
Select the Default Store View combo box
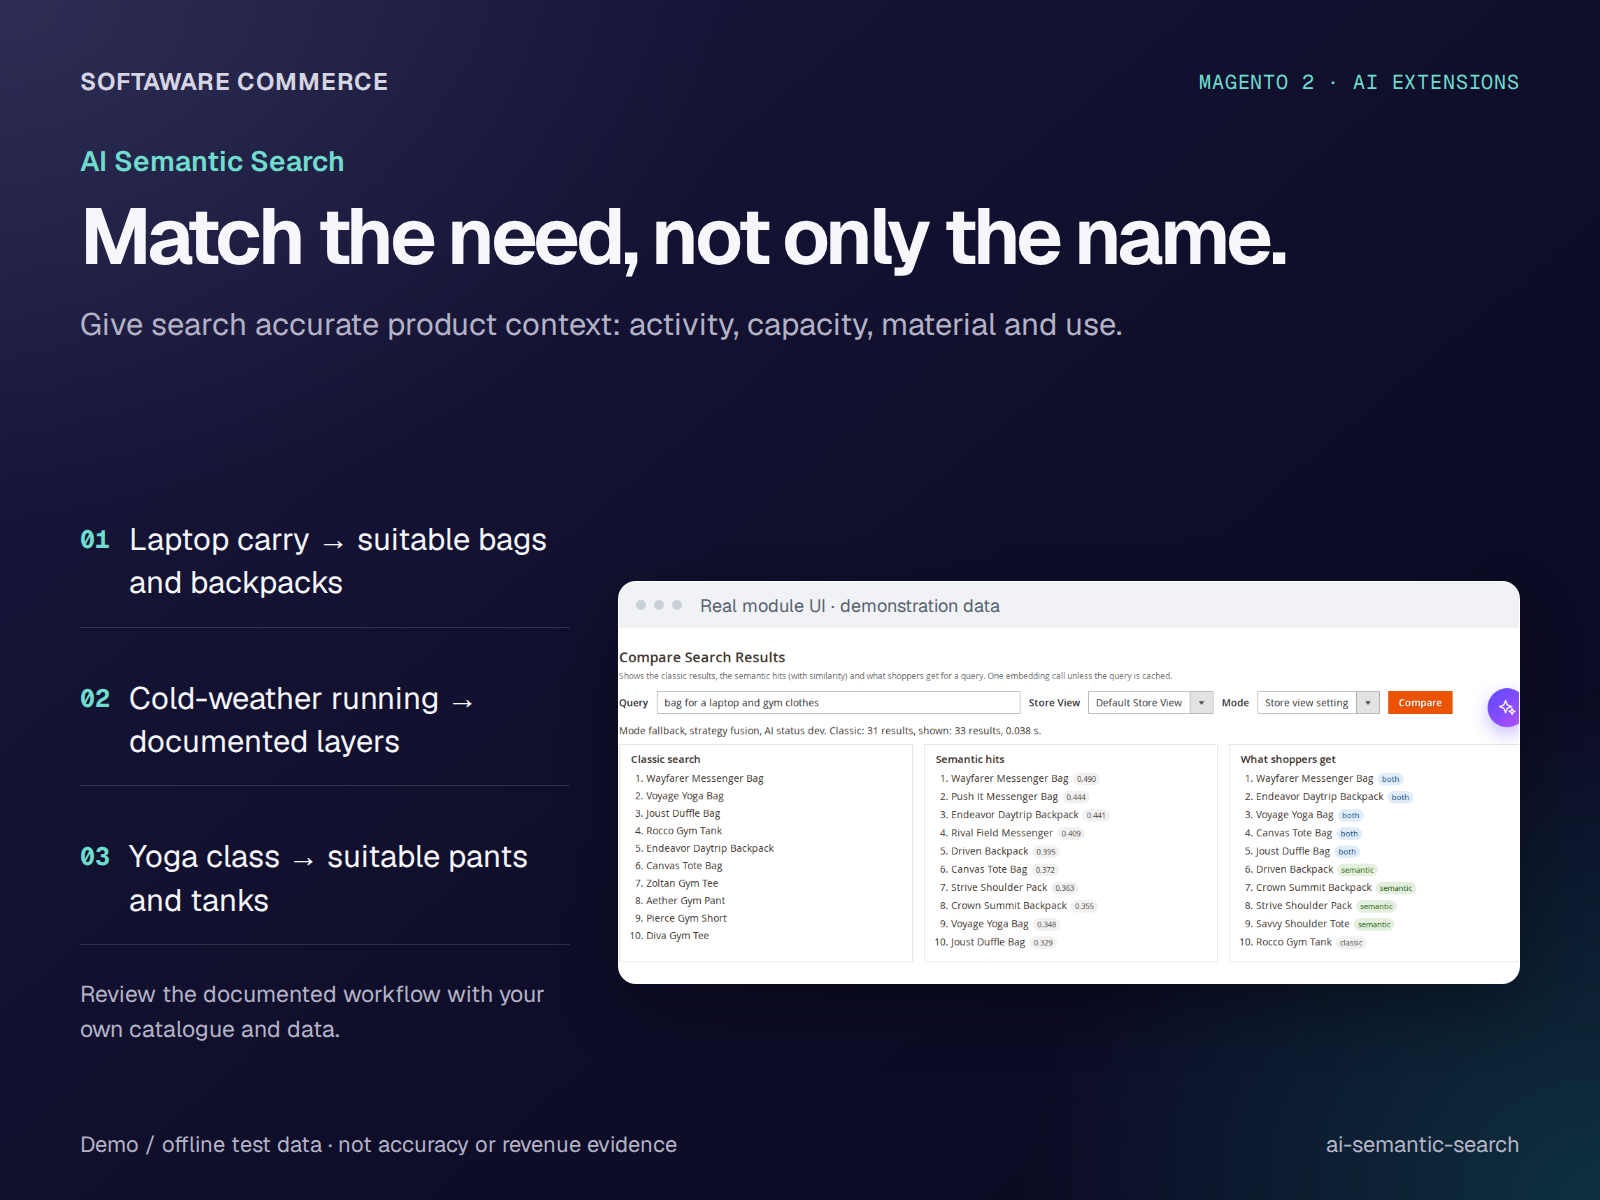click(1150, 703)
